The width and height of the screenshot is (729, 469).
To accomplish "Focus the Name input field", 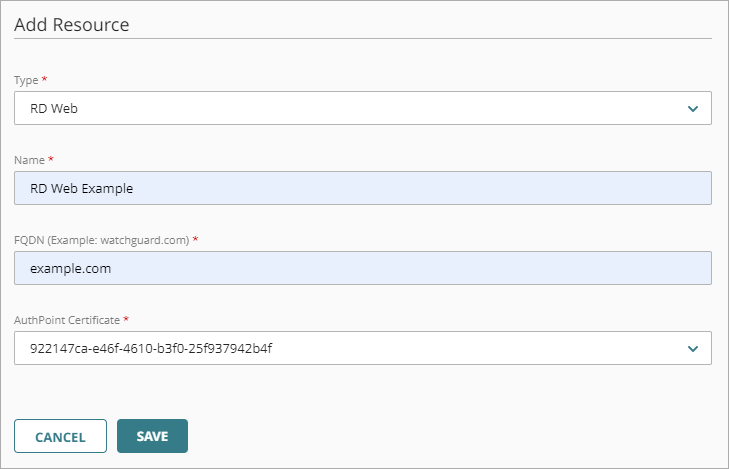I will 362,188.
